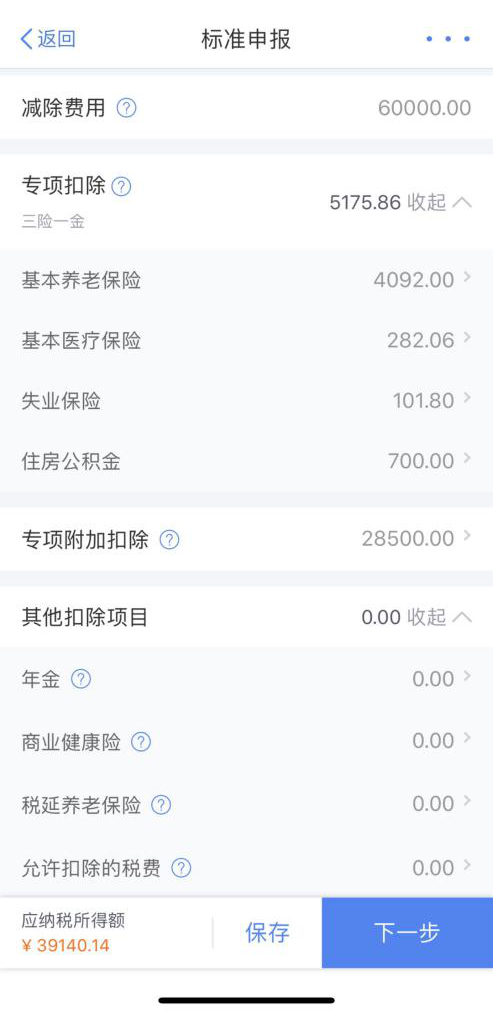Open the 失业保险 amount row
The width and height of the screenshot is (493, 1012).
[246, 401]
